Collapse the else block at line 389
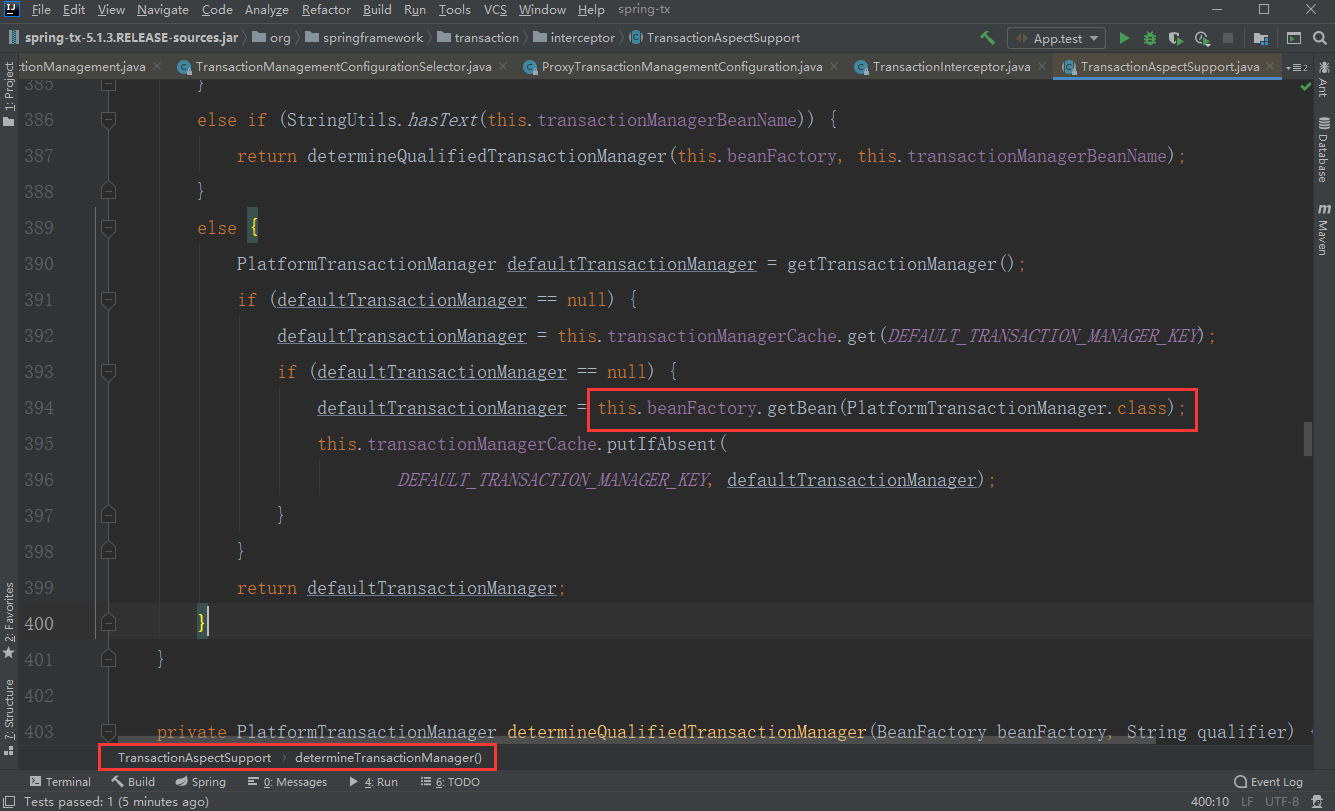Screen dimensions: 1335x811 [x=108, y=227]
